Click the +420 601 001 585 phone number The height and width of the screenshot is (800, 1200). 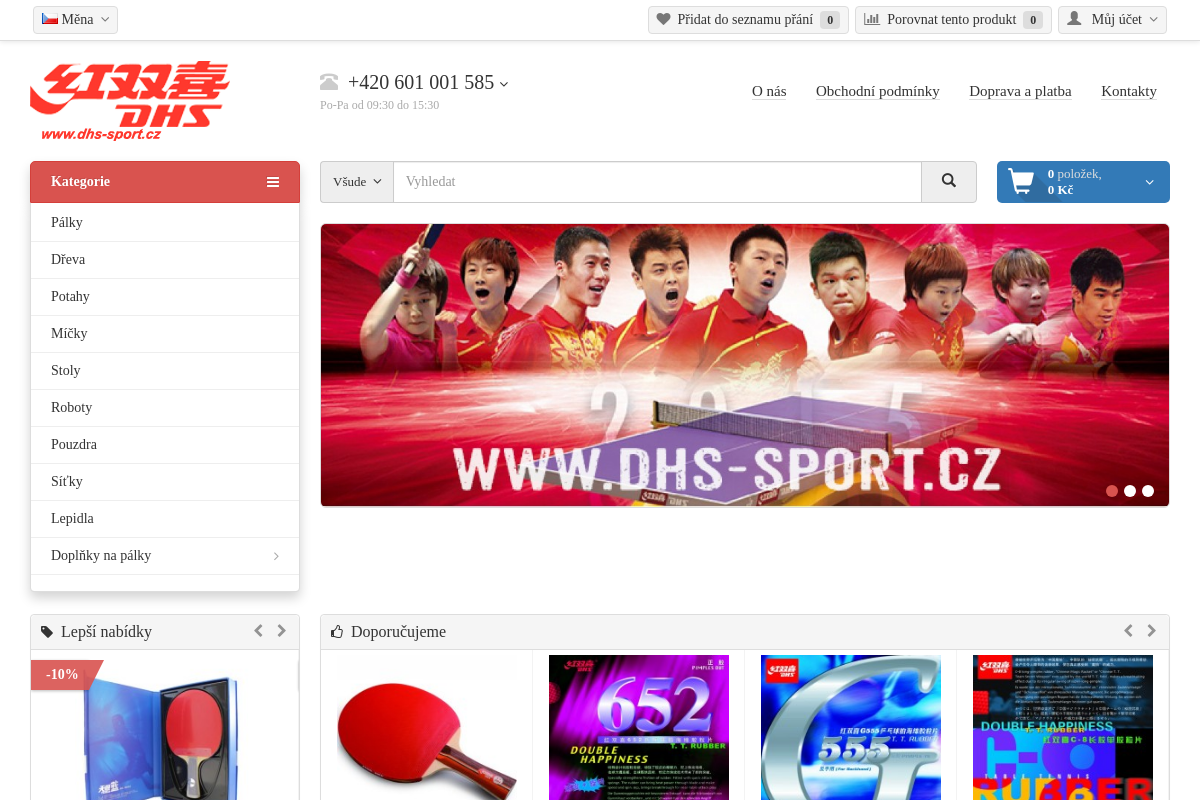point(421,83)
